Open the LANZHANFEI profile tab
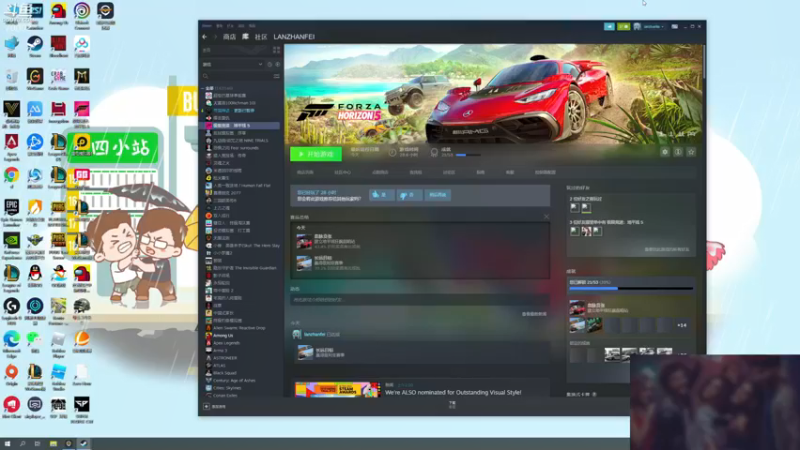The width and height of the screenshot is (800, 450). click(294, 37)
